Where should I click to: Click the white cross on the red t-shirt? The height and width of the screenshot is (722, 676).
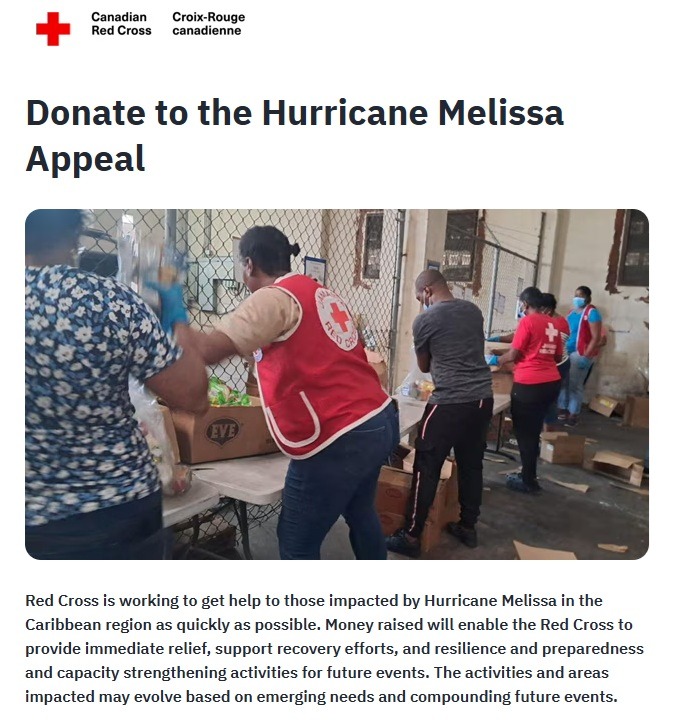pos(551,332)
